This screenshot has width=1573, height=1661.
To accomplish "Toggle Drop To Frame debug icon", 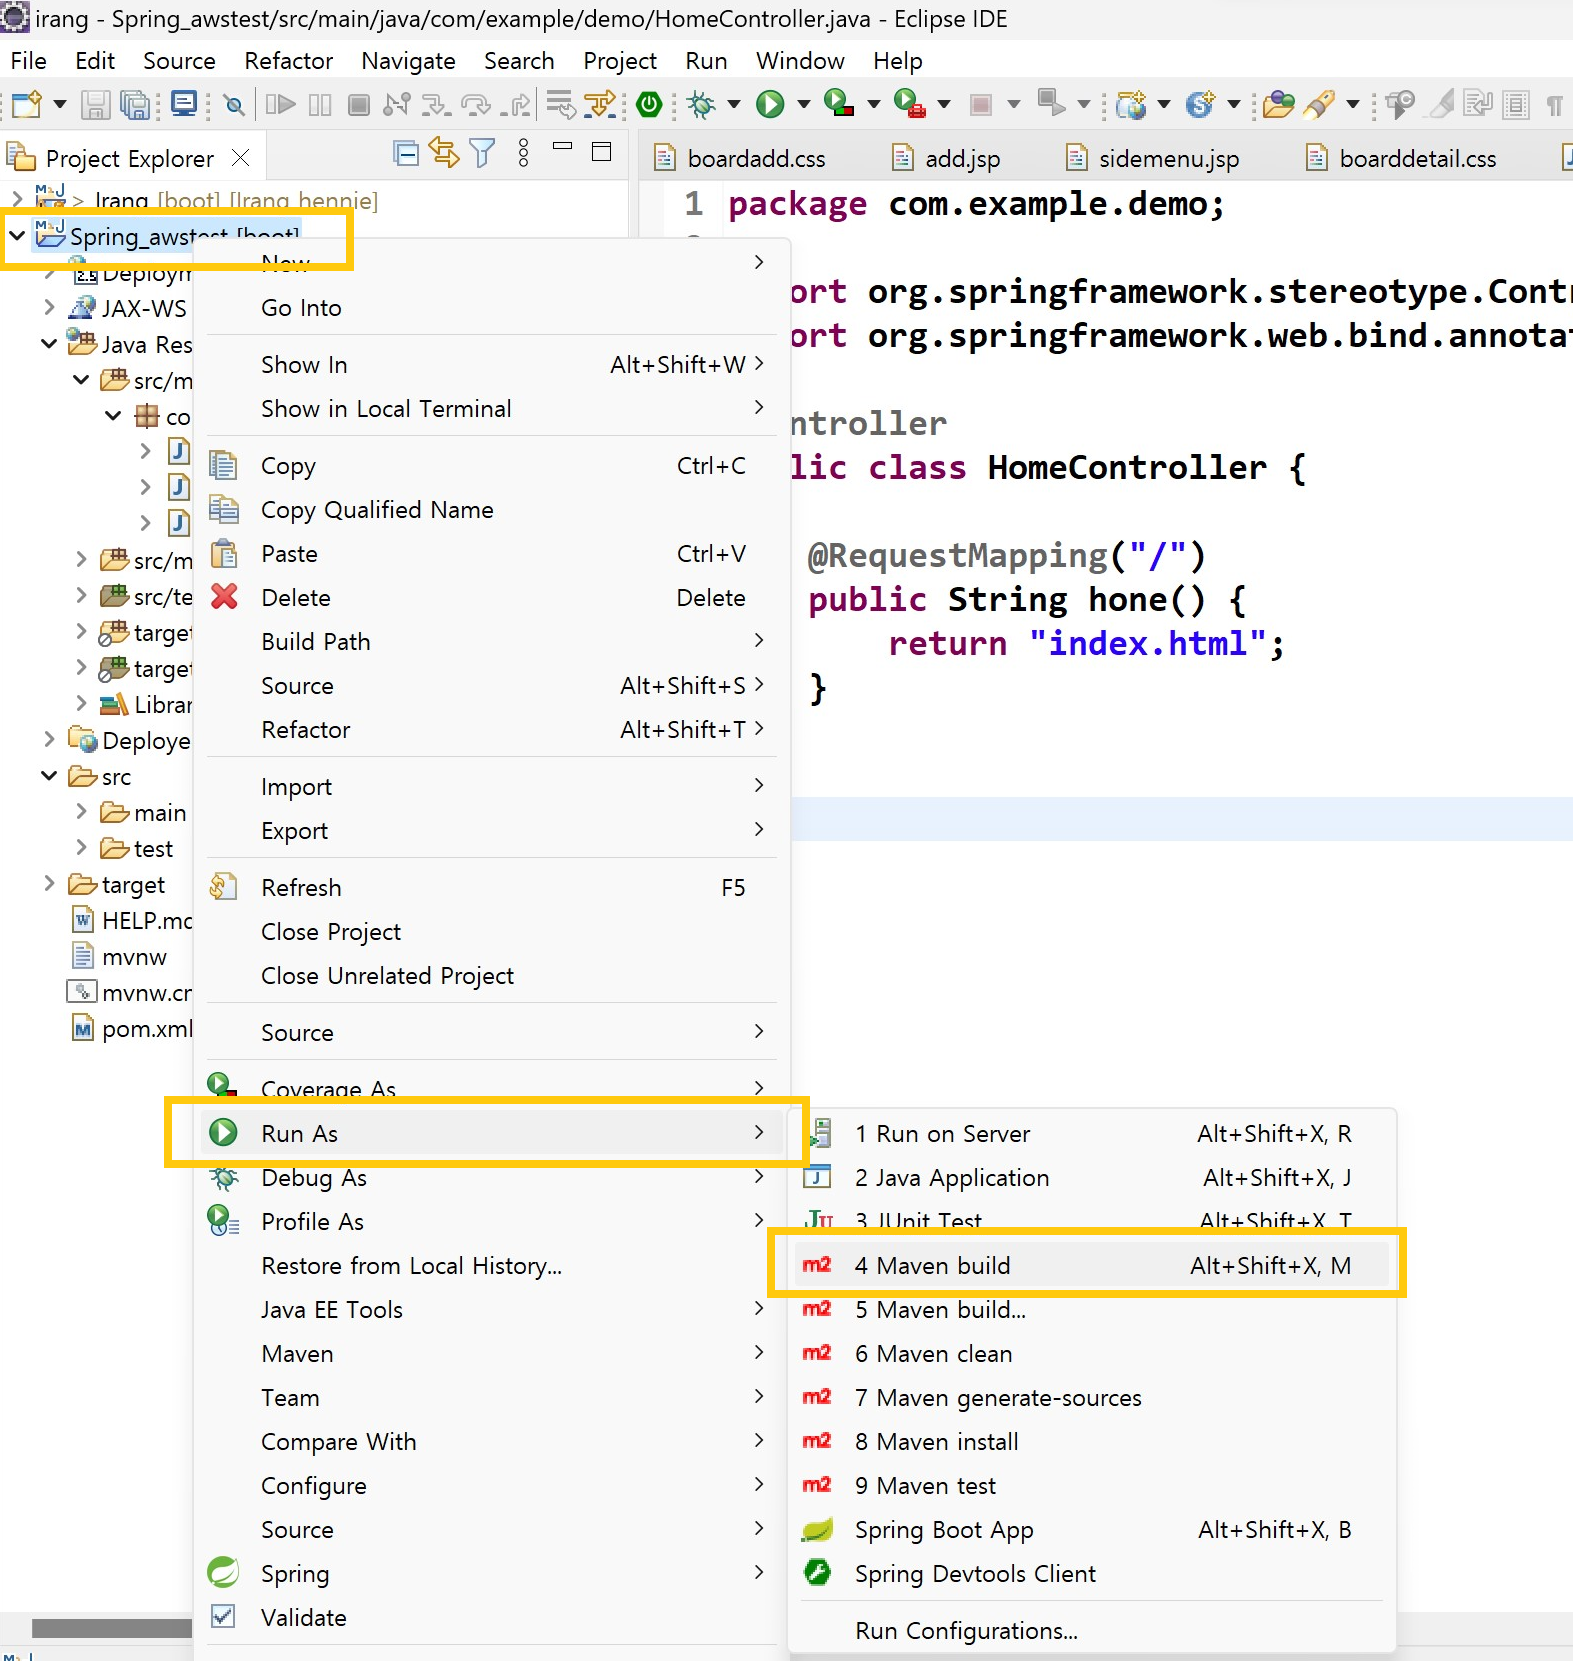I will (560, 104).
